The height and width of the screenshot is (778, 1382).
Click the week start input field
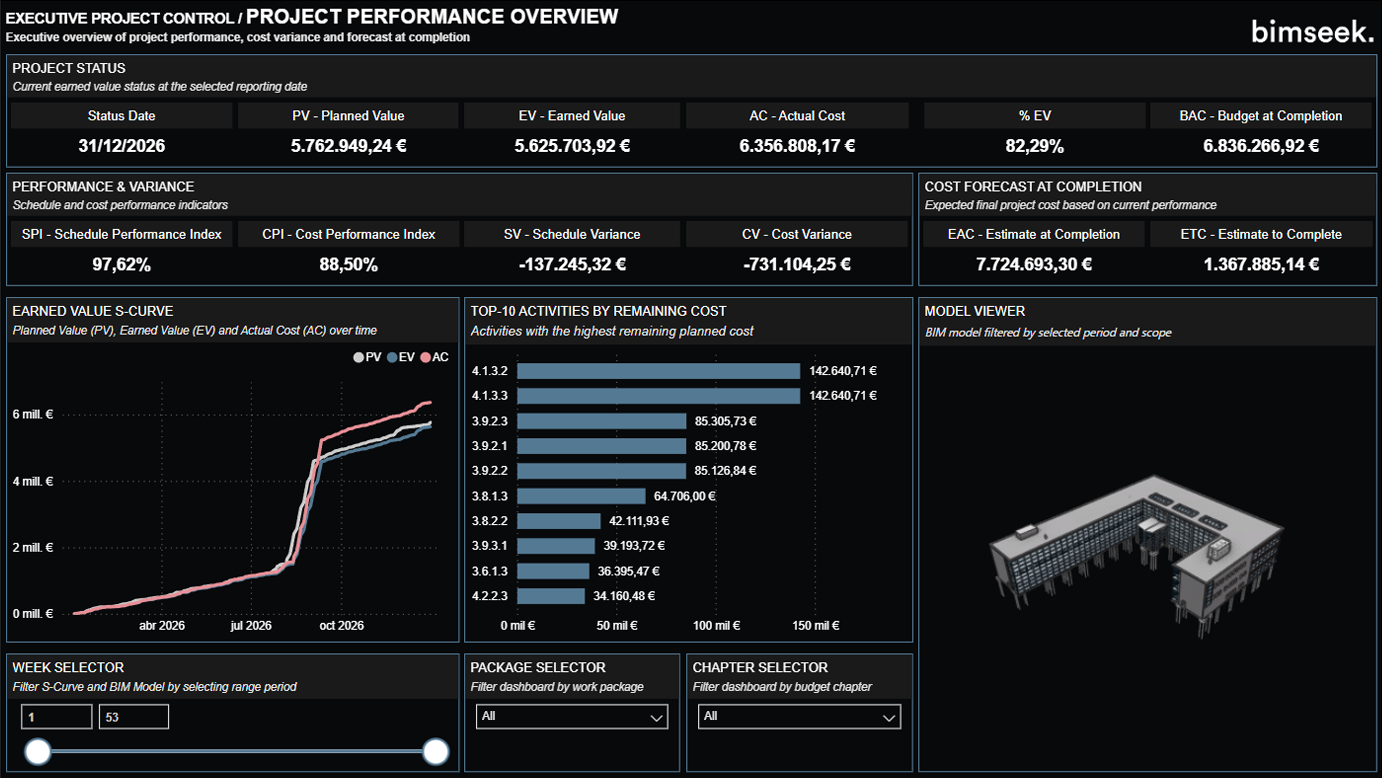coord(56,717)
